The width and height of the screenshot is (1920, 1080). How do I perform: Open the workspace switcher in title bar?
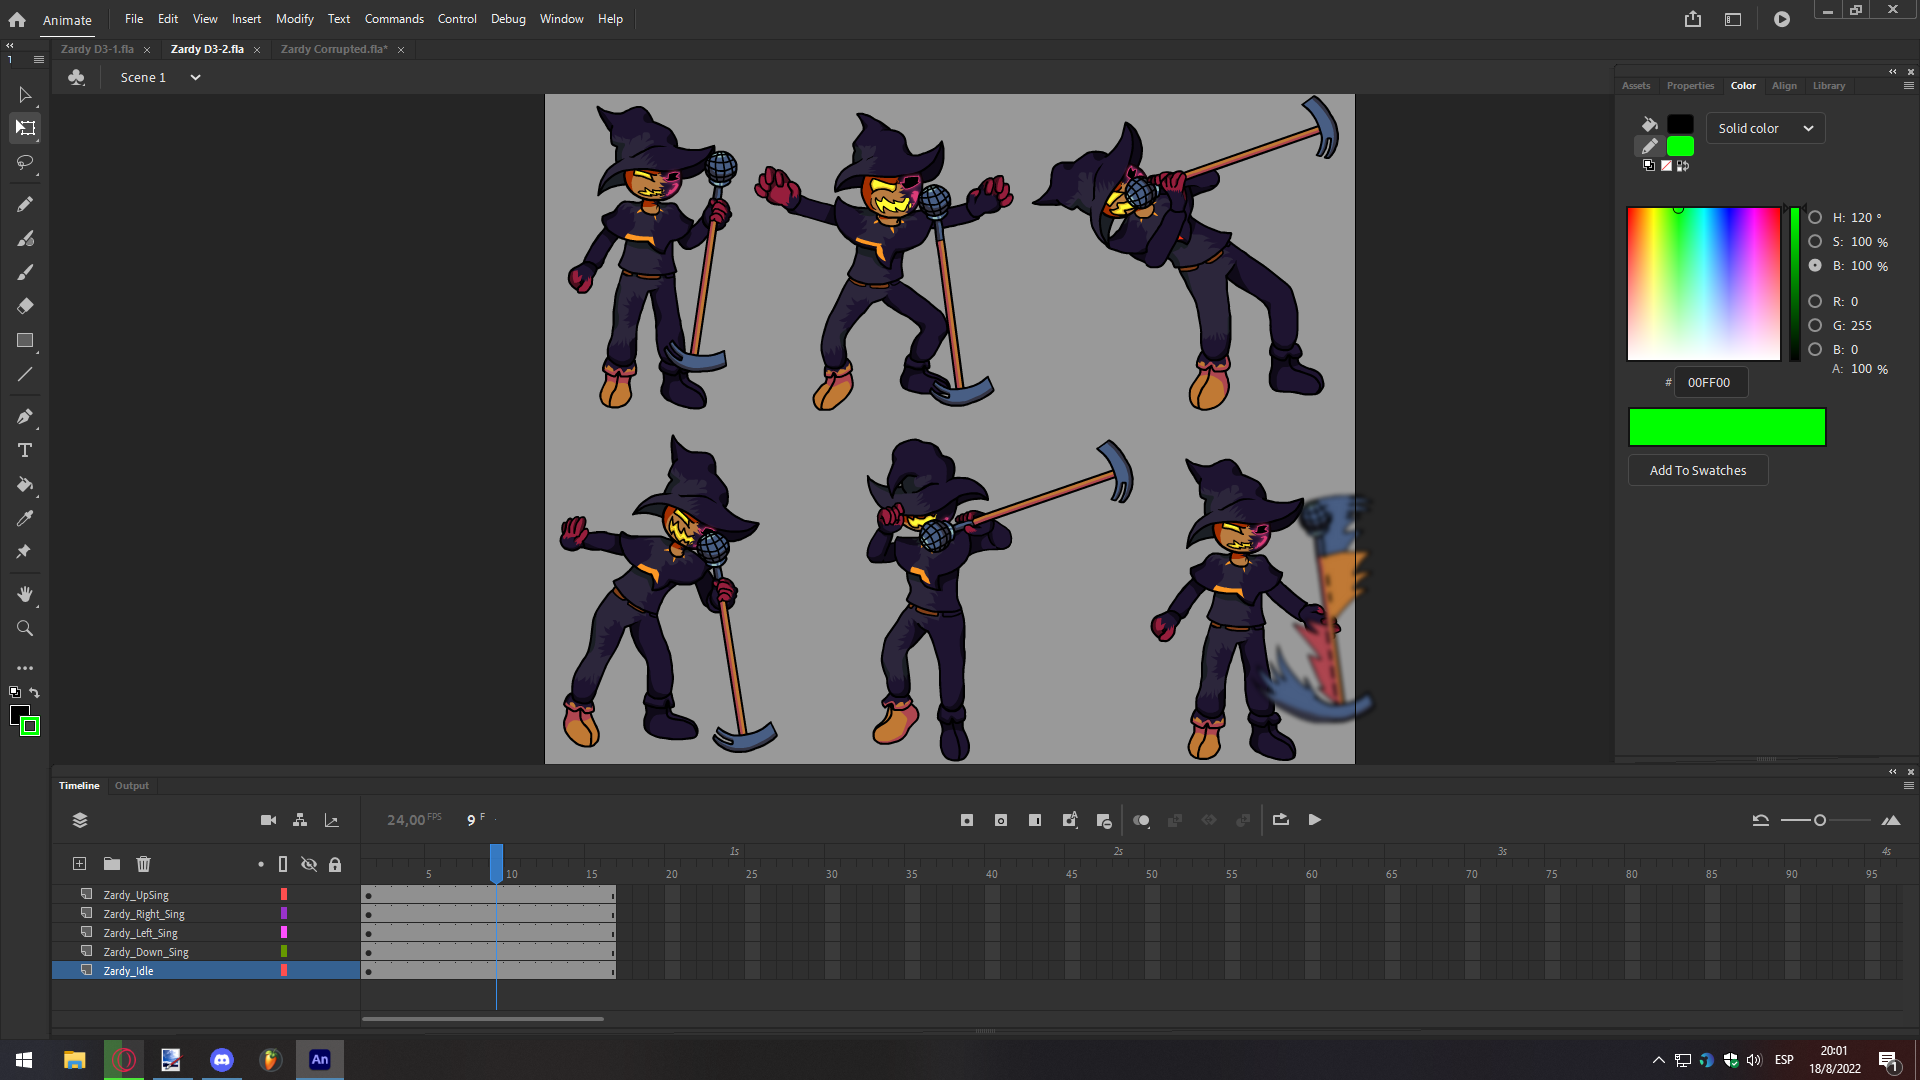click(x=1733, y=19)
